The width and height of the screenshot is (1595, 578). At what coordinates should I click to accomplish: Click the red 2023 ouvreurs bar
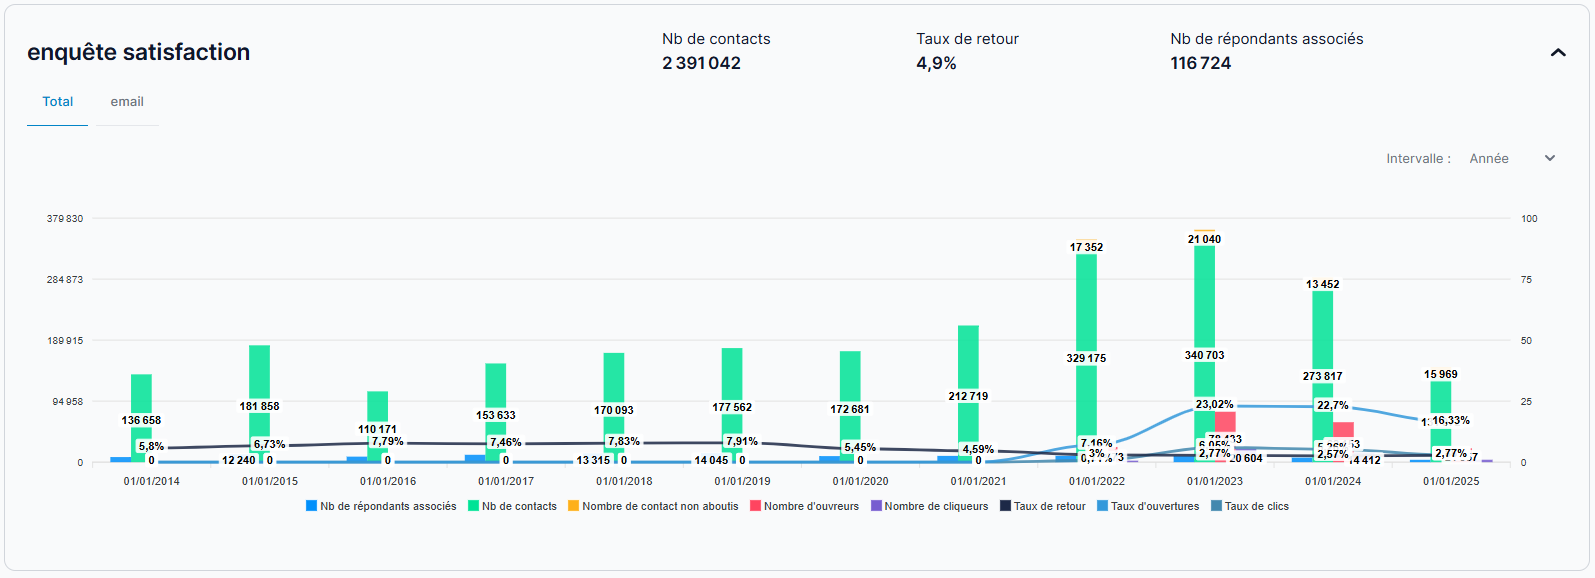1225,421
